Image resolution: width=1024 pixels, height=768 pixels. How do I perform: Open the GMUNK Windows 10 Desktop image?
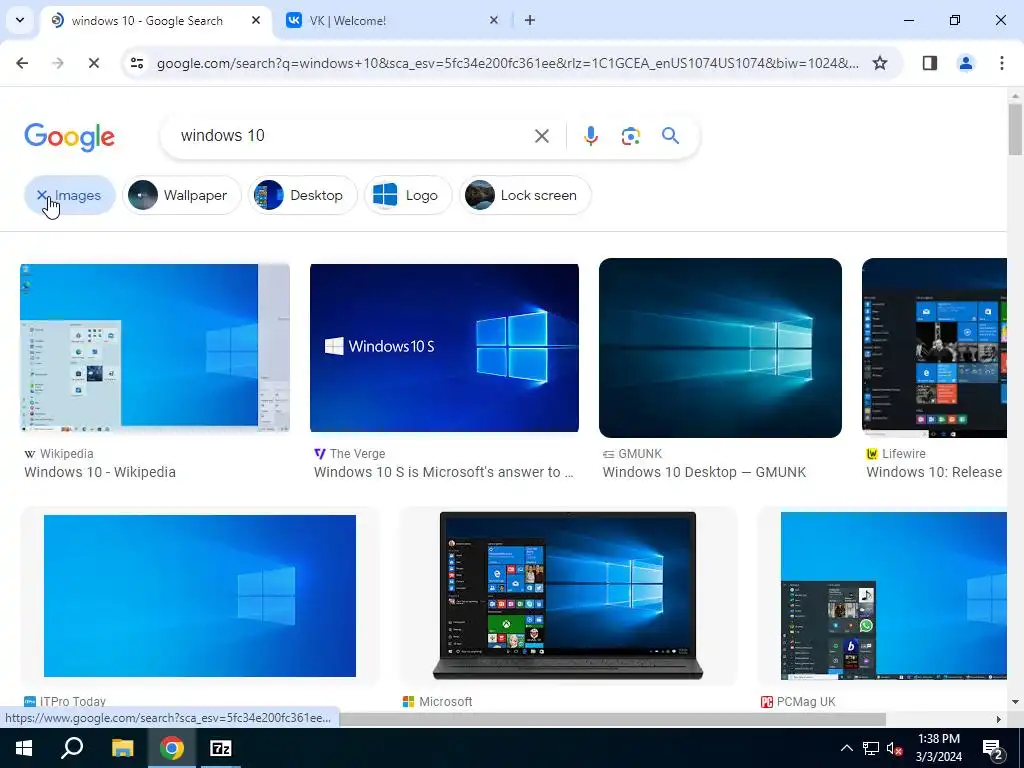(x=720, y=347)
